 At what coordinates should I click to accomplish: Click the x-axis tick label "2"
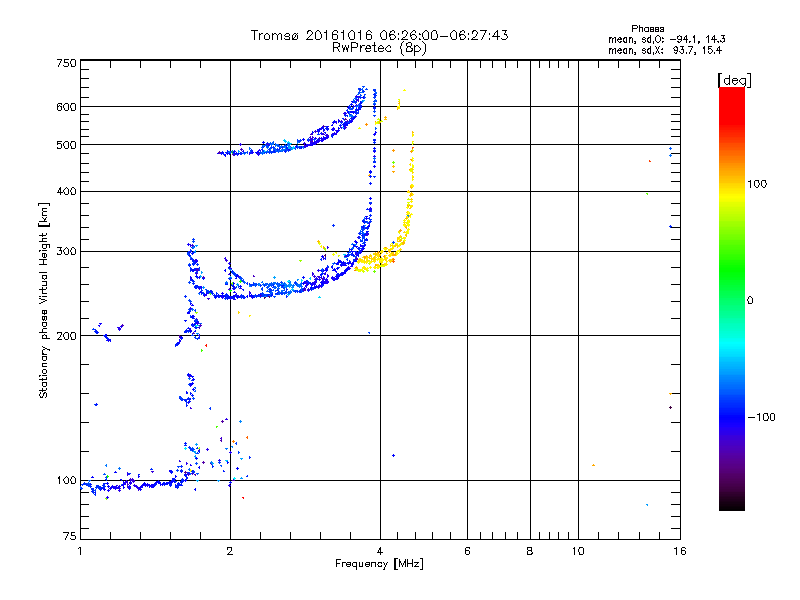230,551
